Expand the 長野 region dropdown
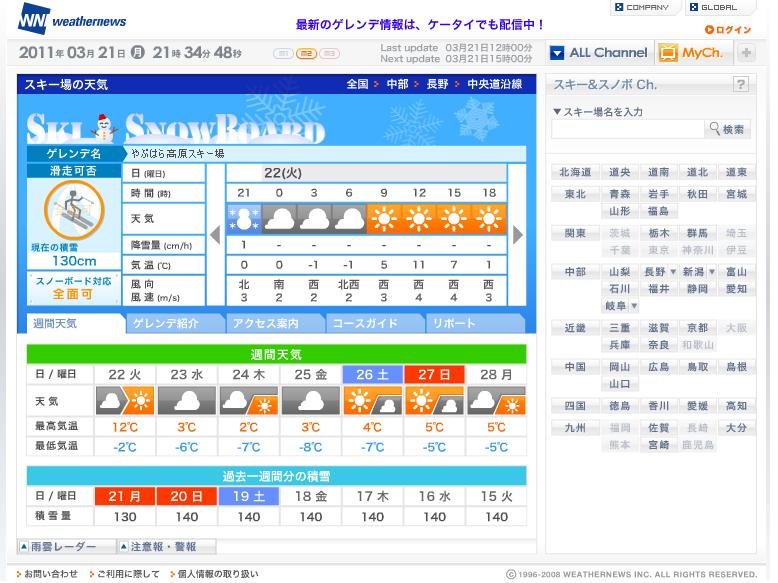The width and height of the screenshot is (778, 583). [673, 272]
